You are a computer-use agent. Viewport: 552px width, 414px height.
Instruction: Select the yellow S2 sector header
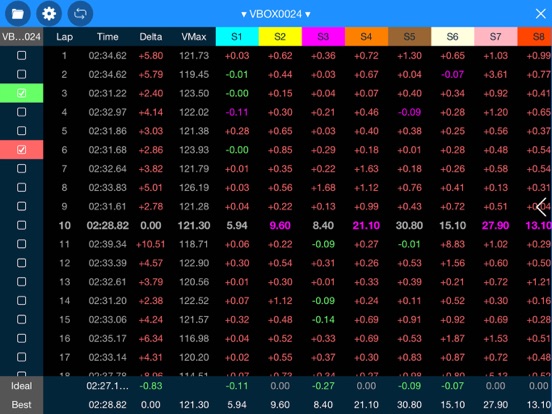point(280,37)
